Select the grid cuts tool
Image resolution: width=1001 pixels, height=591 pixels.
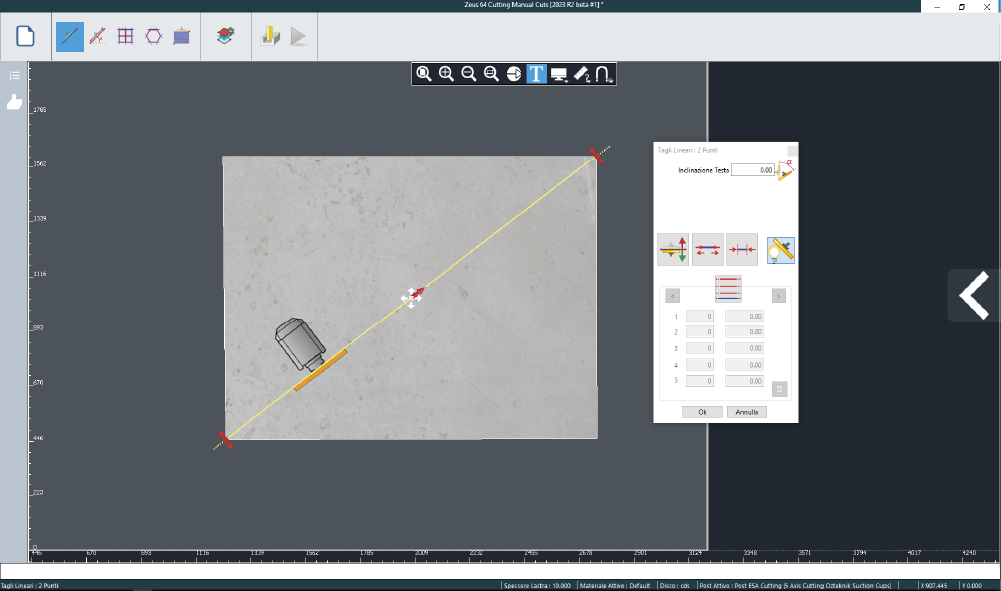pyautogui.click(x=125, y=37)
